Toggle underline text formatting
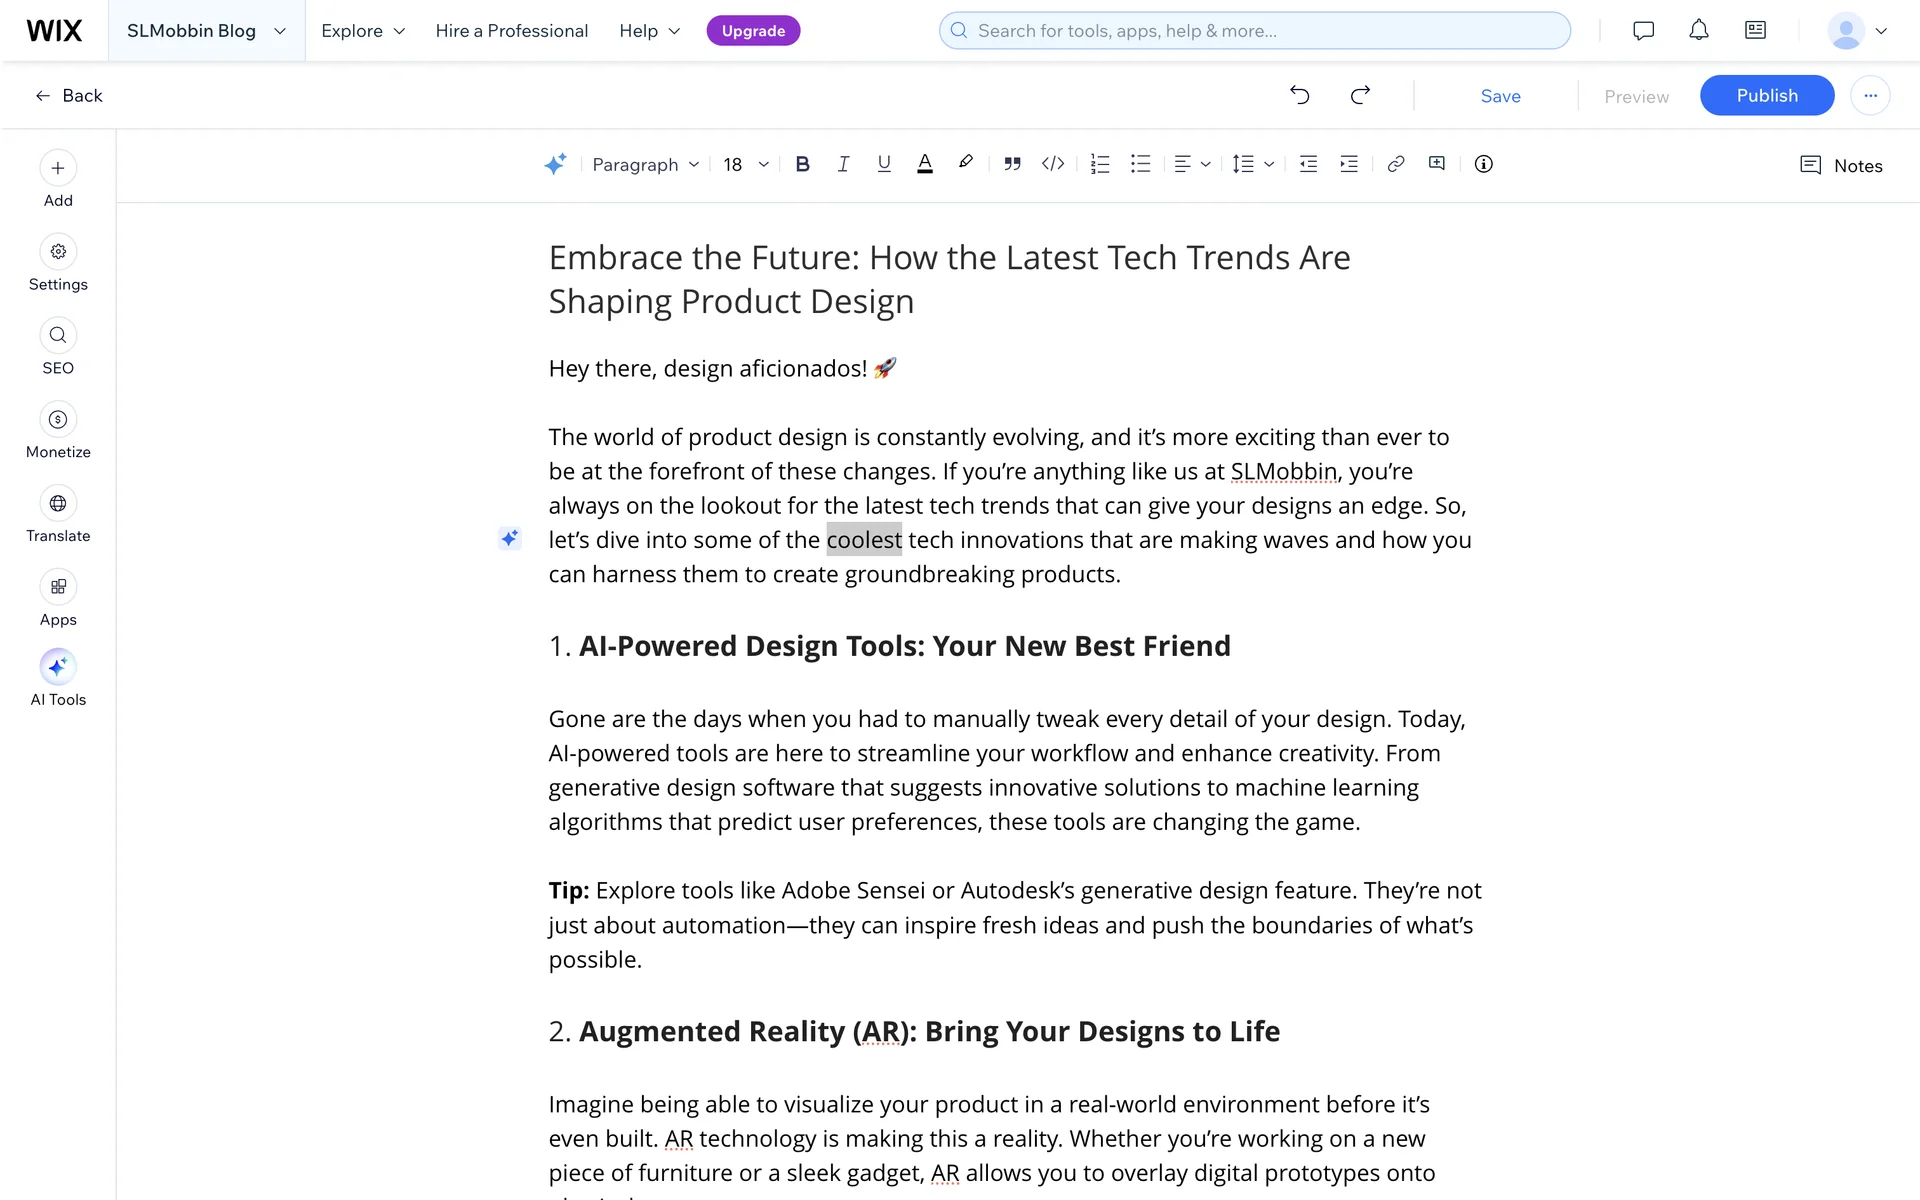This screenshot has width=1920, height=1200. (884, 164)
